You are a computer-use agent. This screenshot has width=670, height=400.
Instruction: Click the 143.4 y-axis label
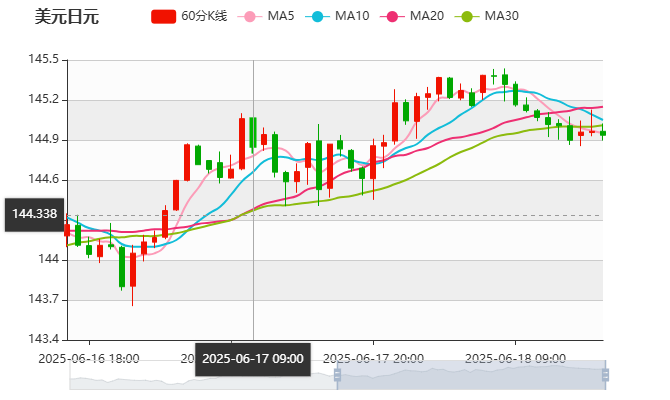click(43, 339)
